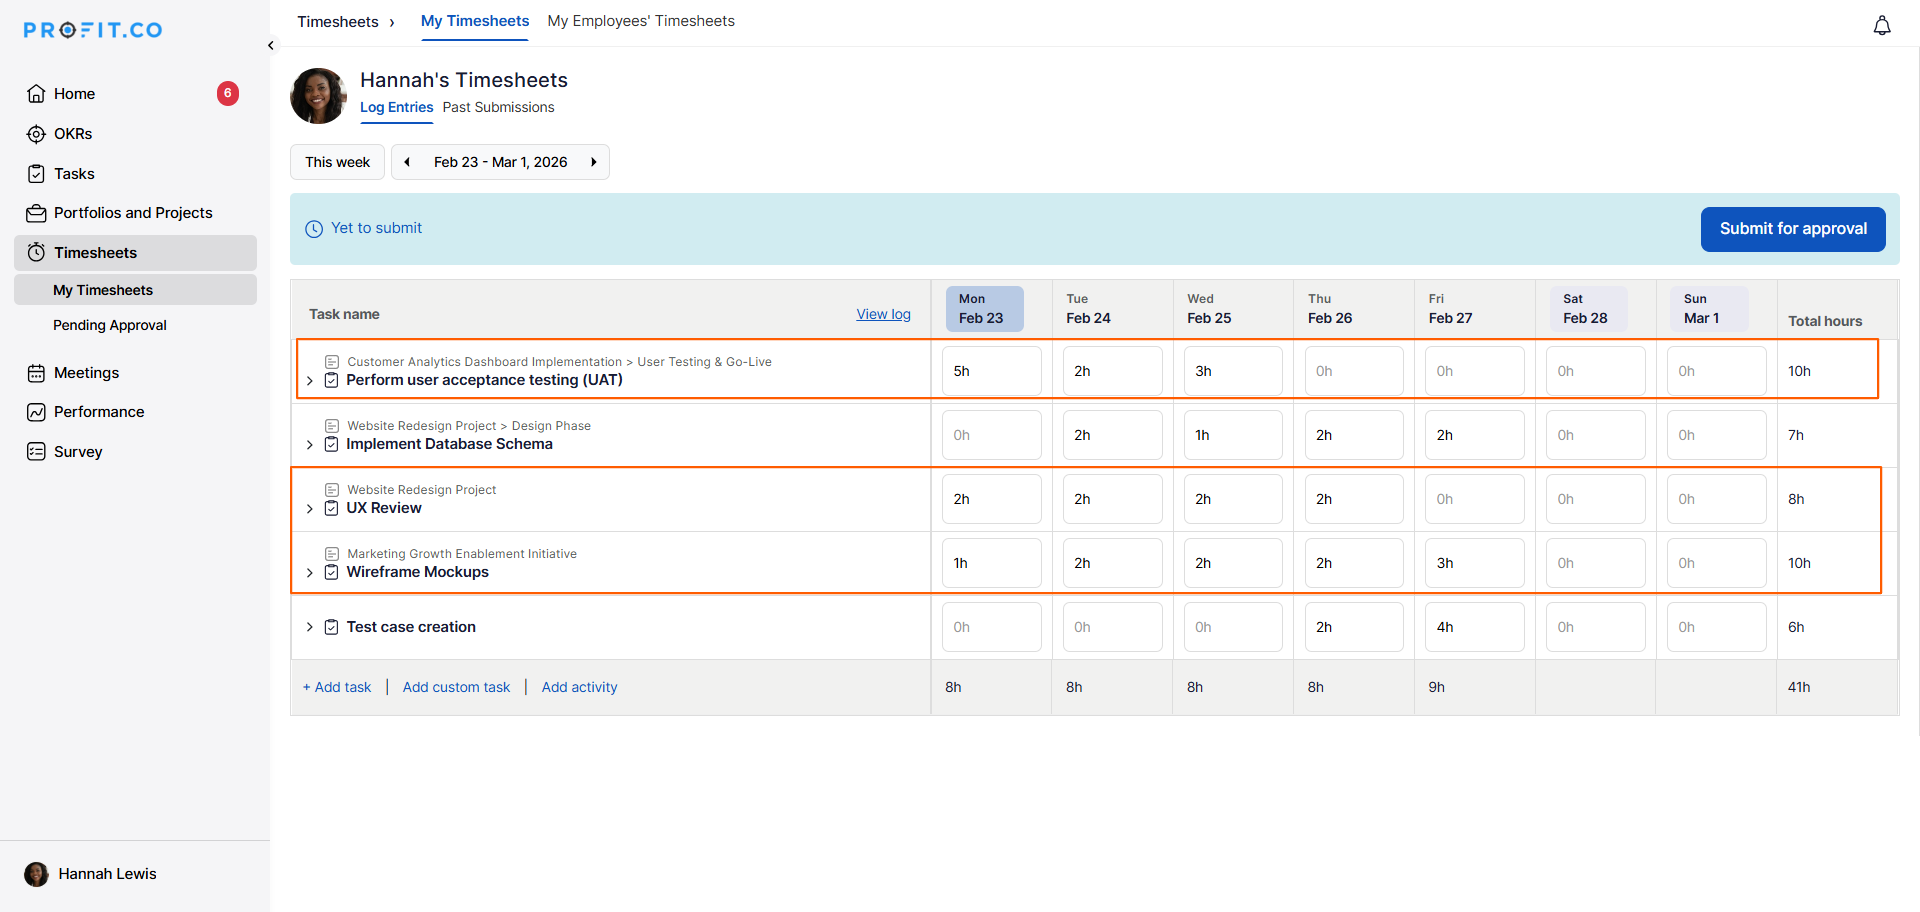Collapse the left sidebar arrow

point(271,45)
